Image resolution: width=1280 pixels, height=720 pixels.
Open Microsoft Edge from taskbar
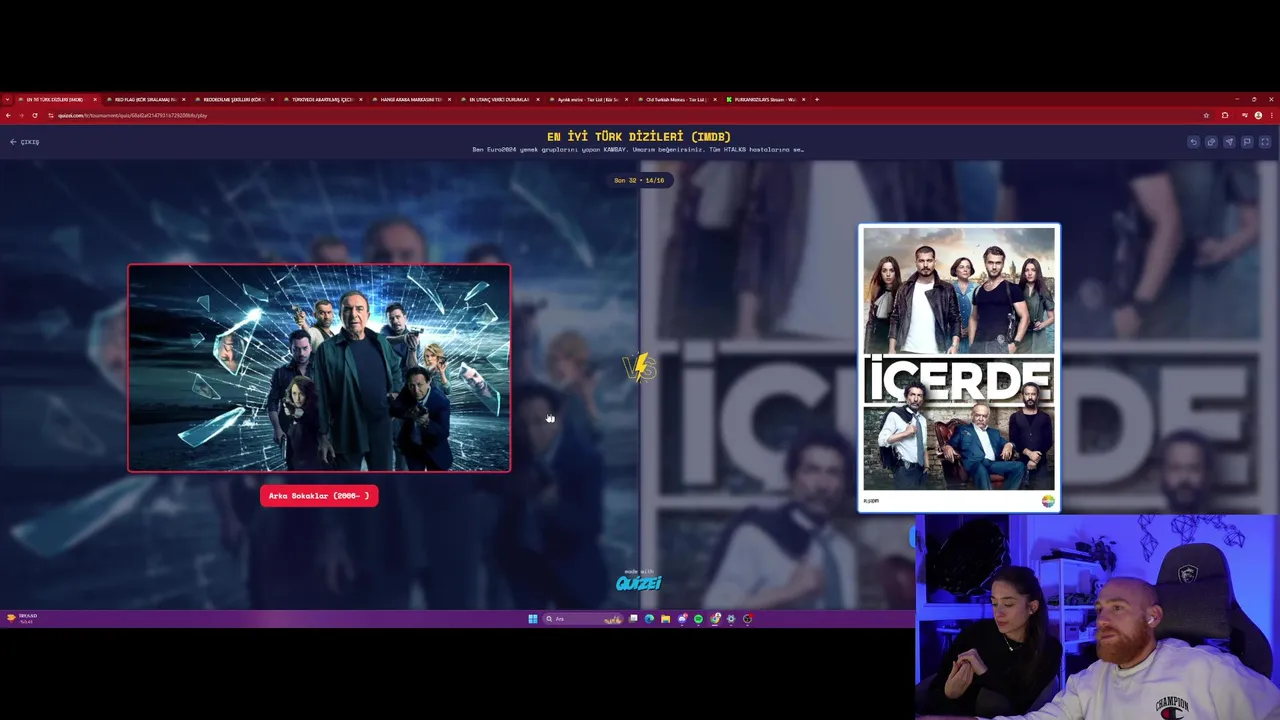pos(649,619)
